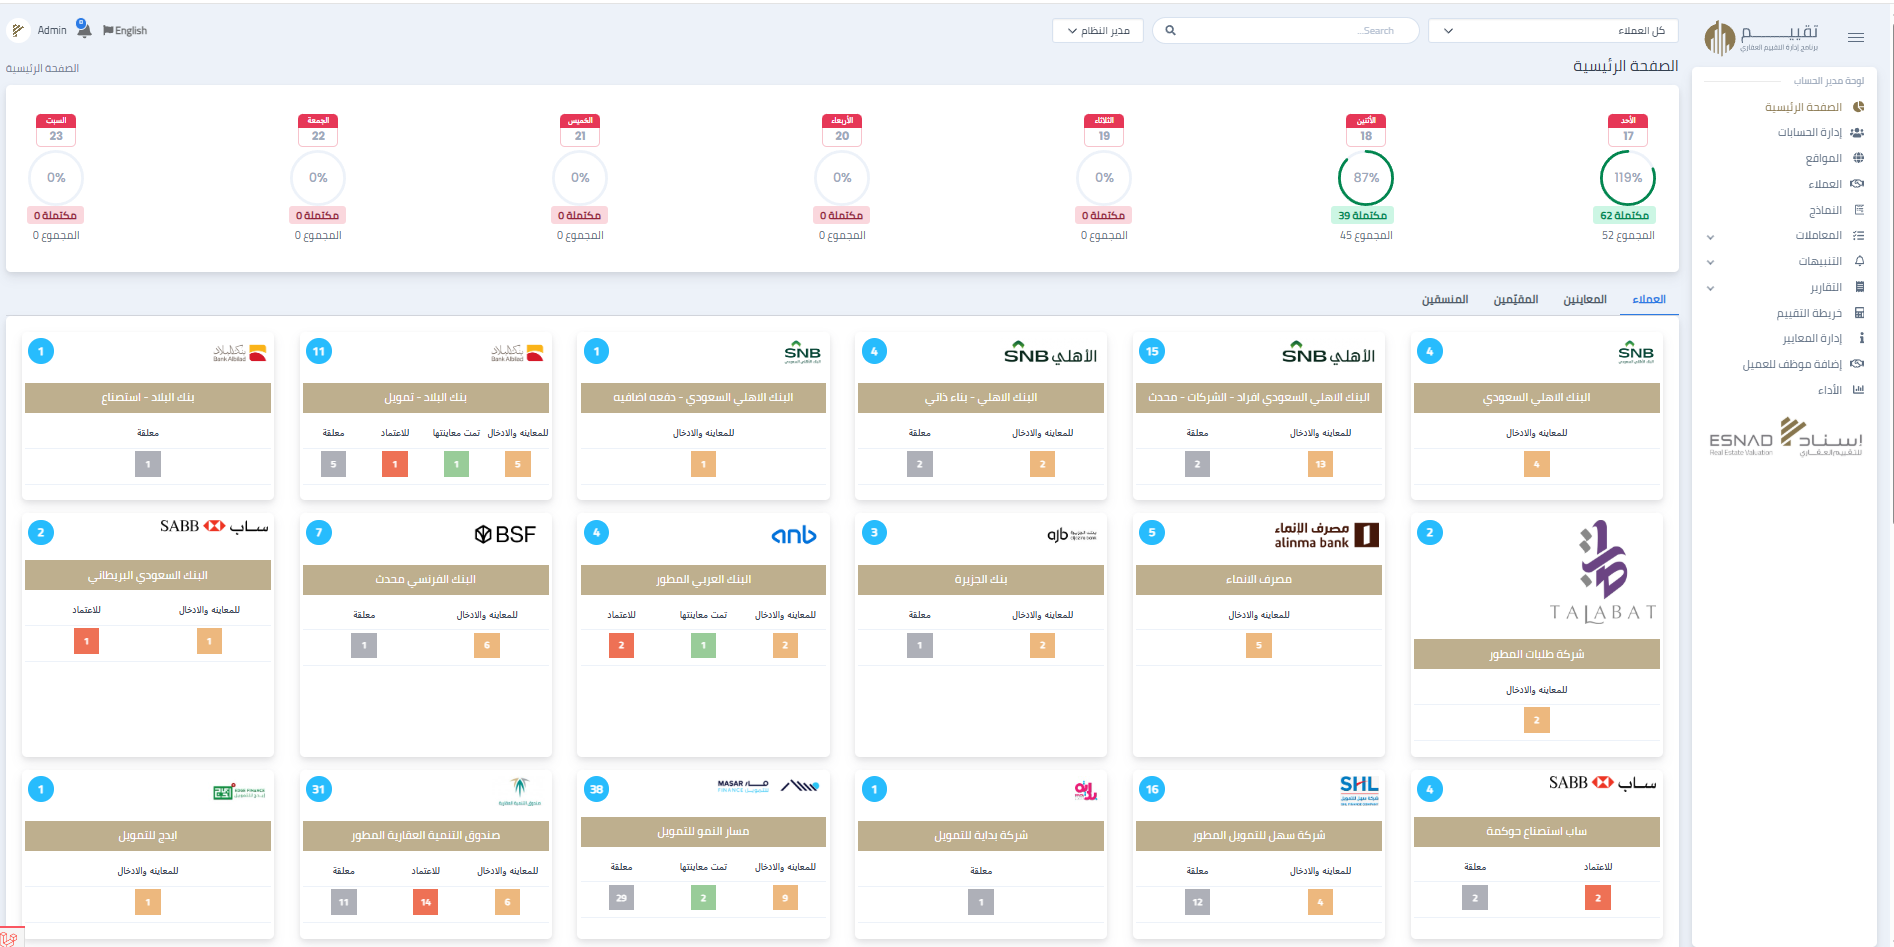Open the مدير النظام role dropdown

(x=1098, y=31)
